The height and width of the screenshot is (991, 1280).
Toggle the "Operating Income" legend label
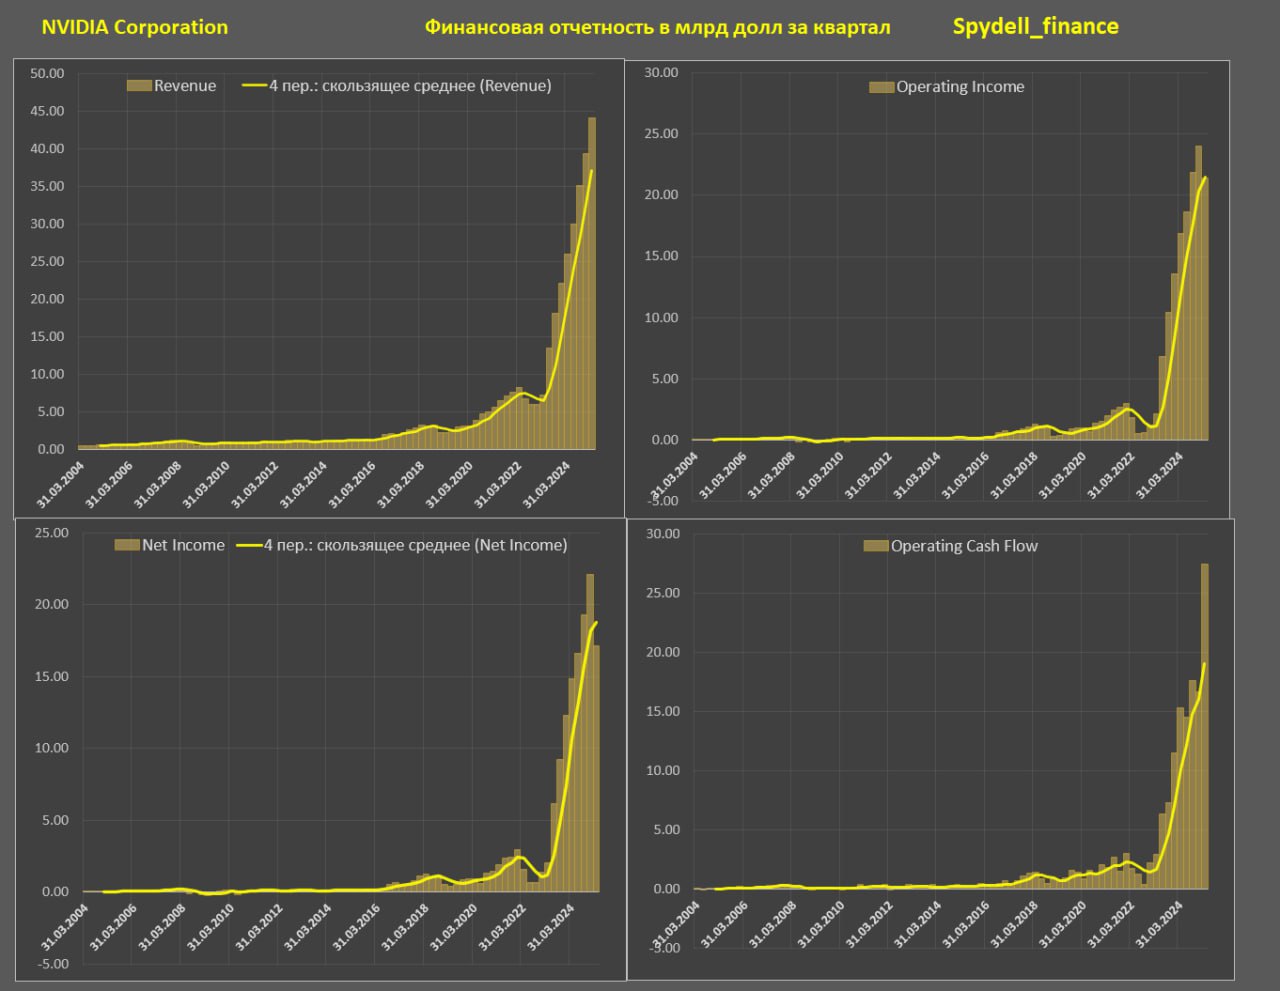(960, 87)
